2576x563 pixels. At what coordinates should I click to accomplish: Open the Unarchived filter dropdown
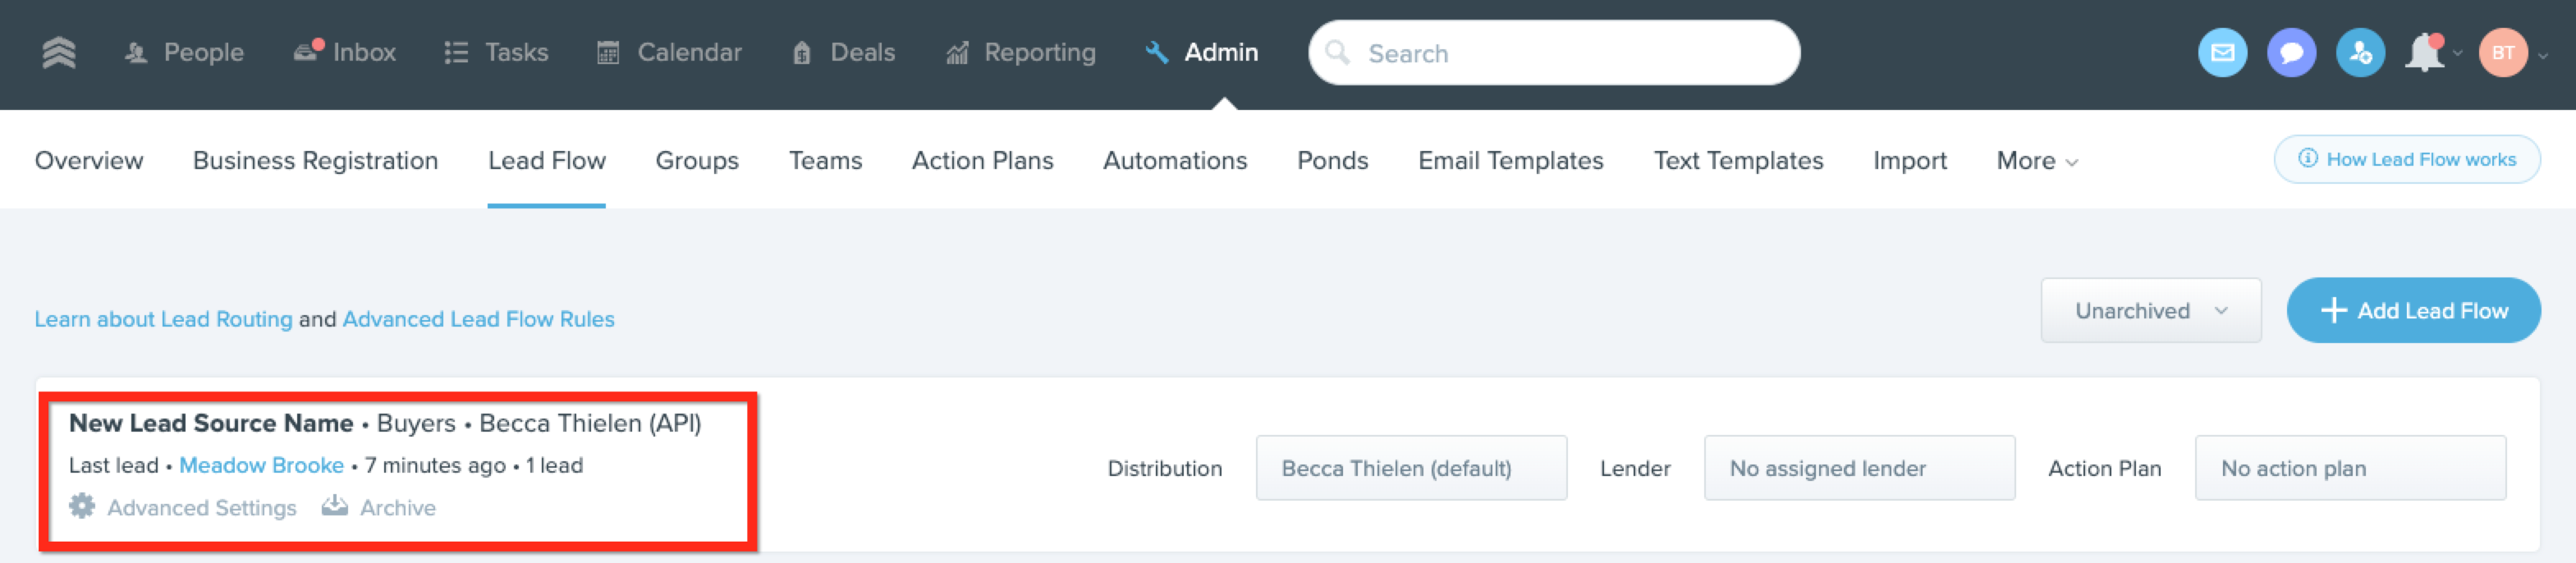tap(2150, 311)
